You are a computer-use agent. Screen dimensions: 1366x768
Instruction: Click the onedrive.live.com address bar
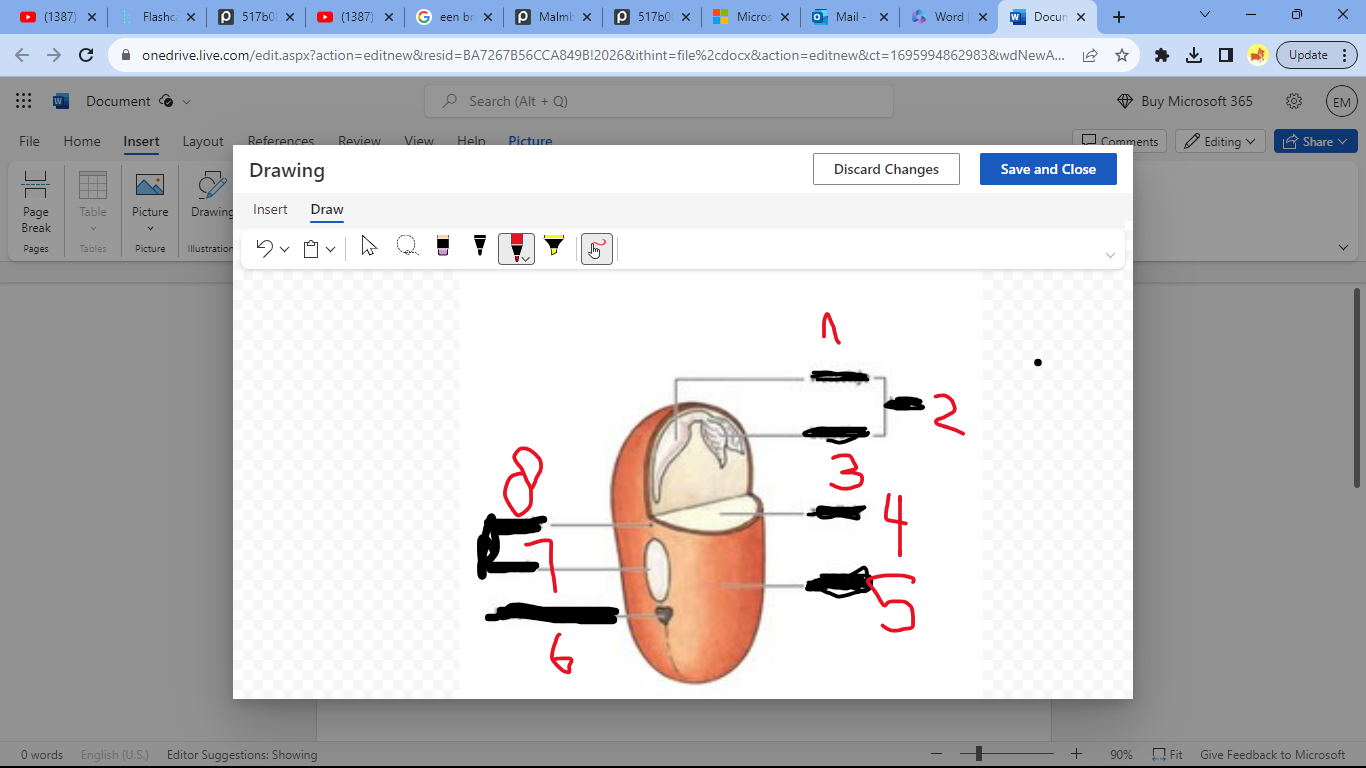point(604,55)
